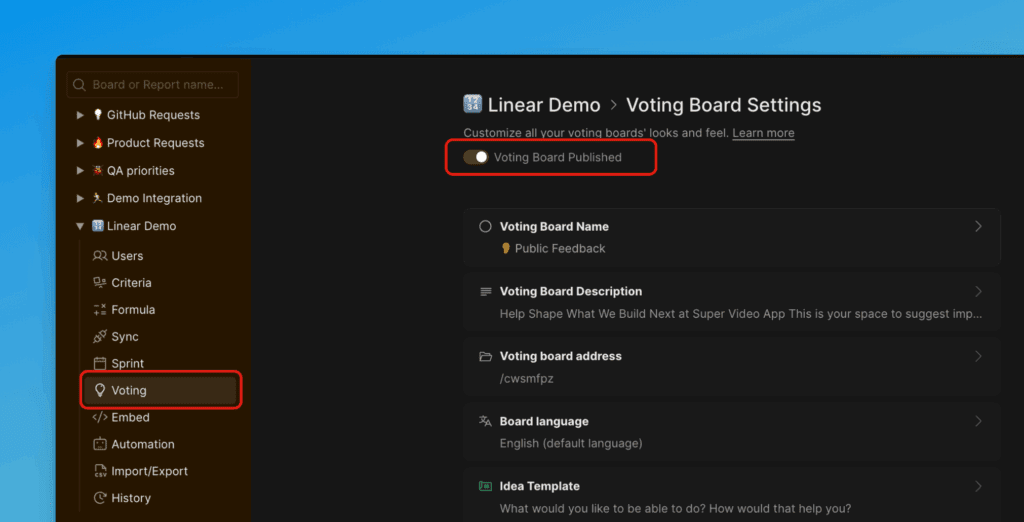Open the History menu item

coord(131,498)
